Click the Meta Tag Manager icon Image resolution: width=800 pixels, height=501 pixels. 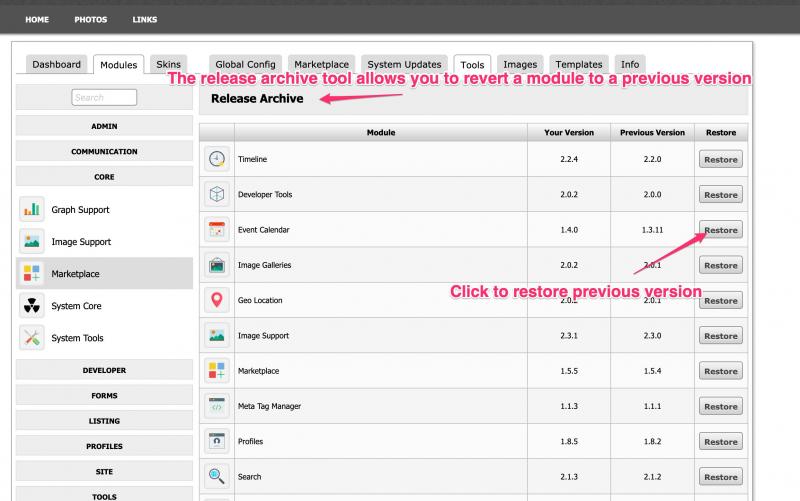pos(217,406)
